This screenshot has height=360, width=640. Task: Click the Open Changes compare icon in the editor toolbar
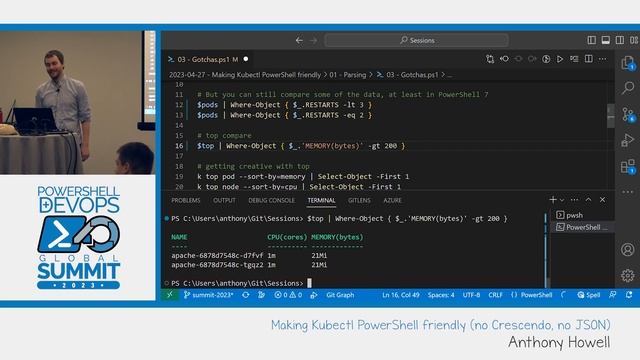(490, 59)
